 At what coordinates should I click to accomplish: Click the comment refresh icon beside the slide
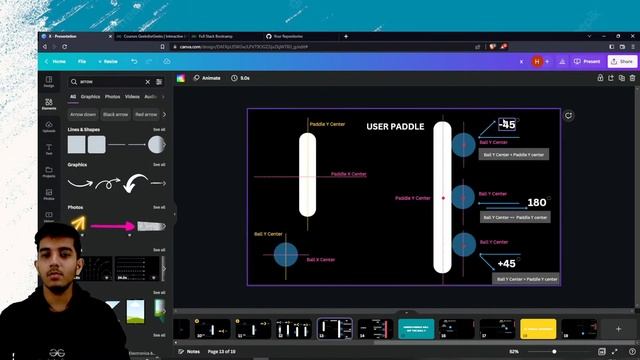coord(569,116)
